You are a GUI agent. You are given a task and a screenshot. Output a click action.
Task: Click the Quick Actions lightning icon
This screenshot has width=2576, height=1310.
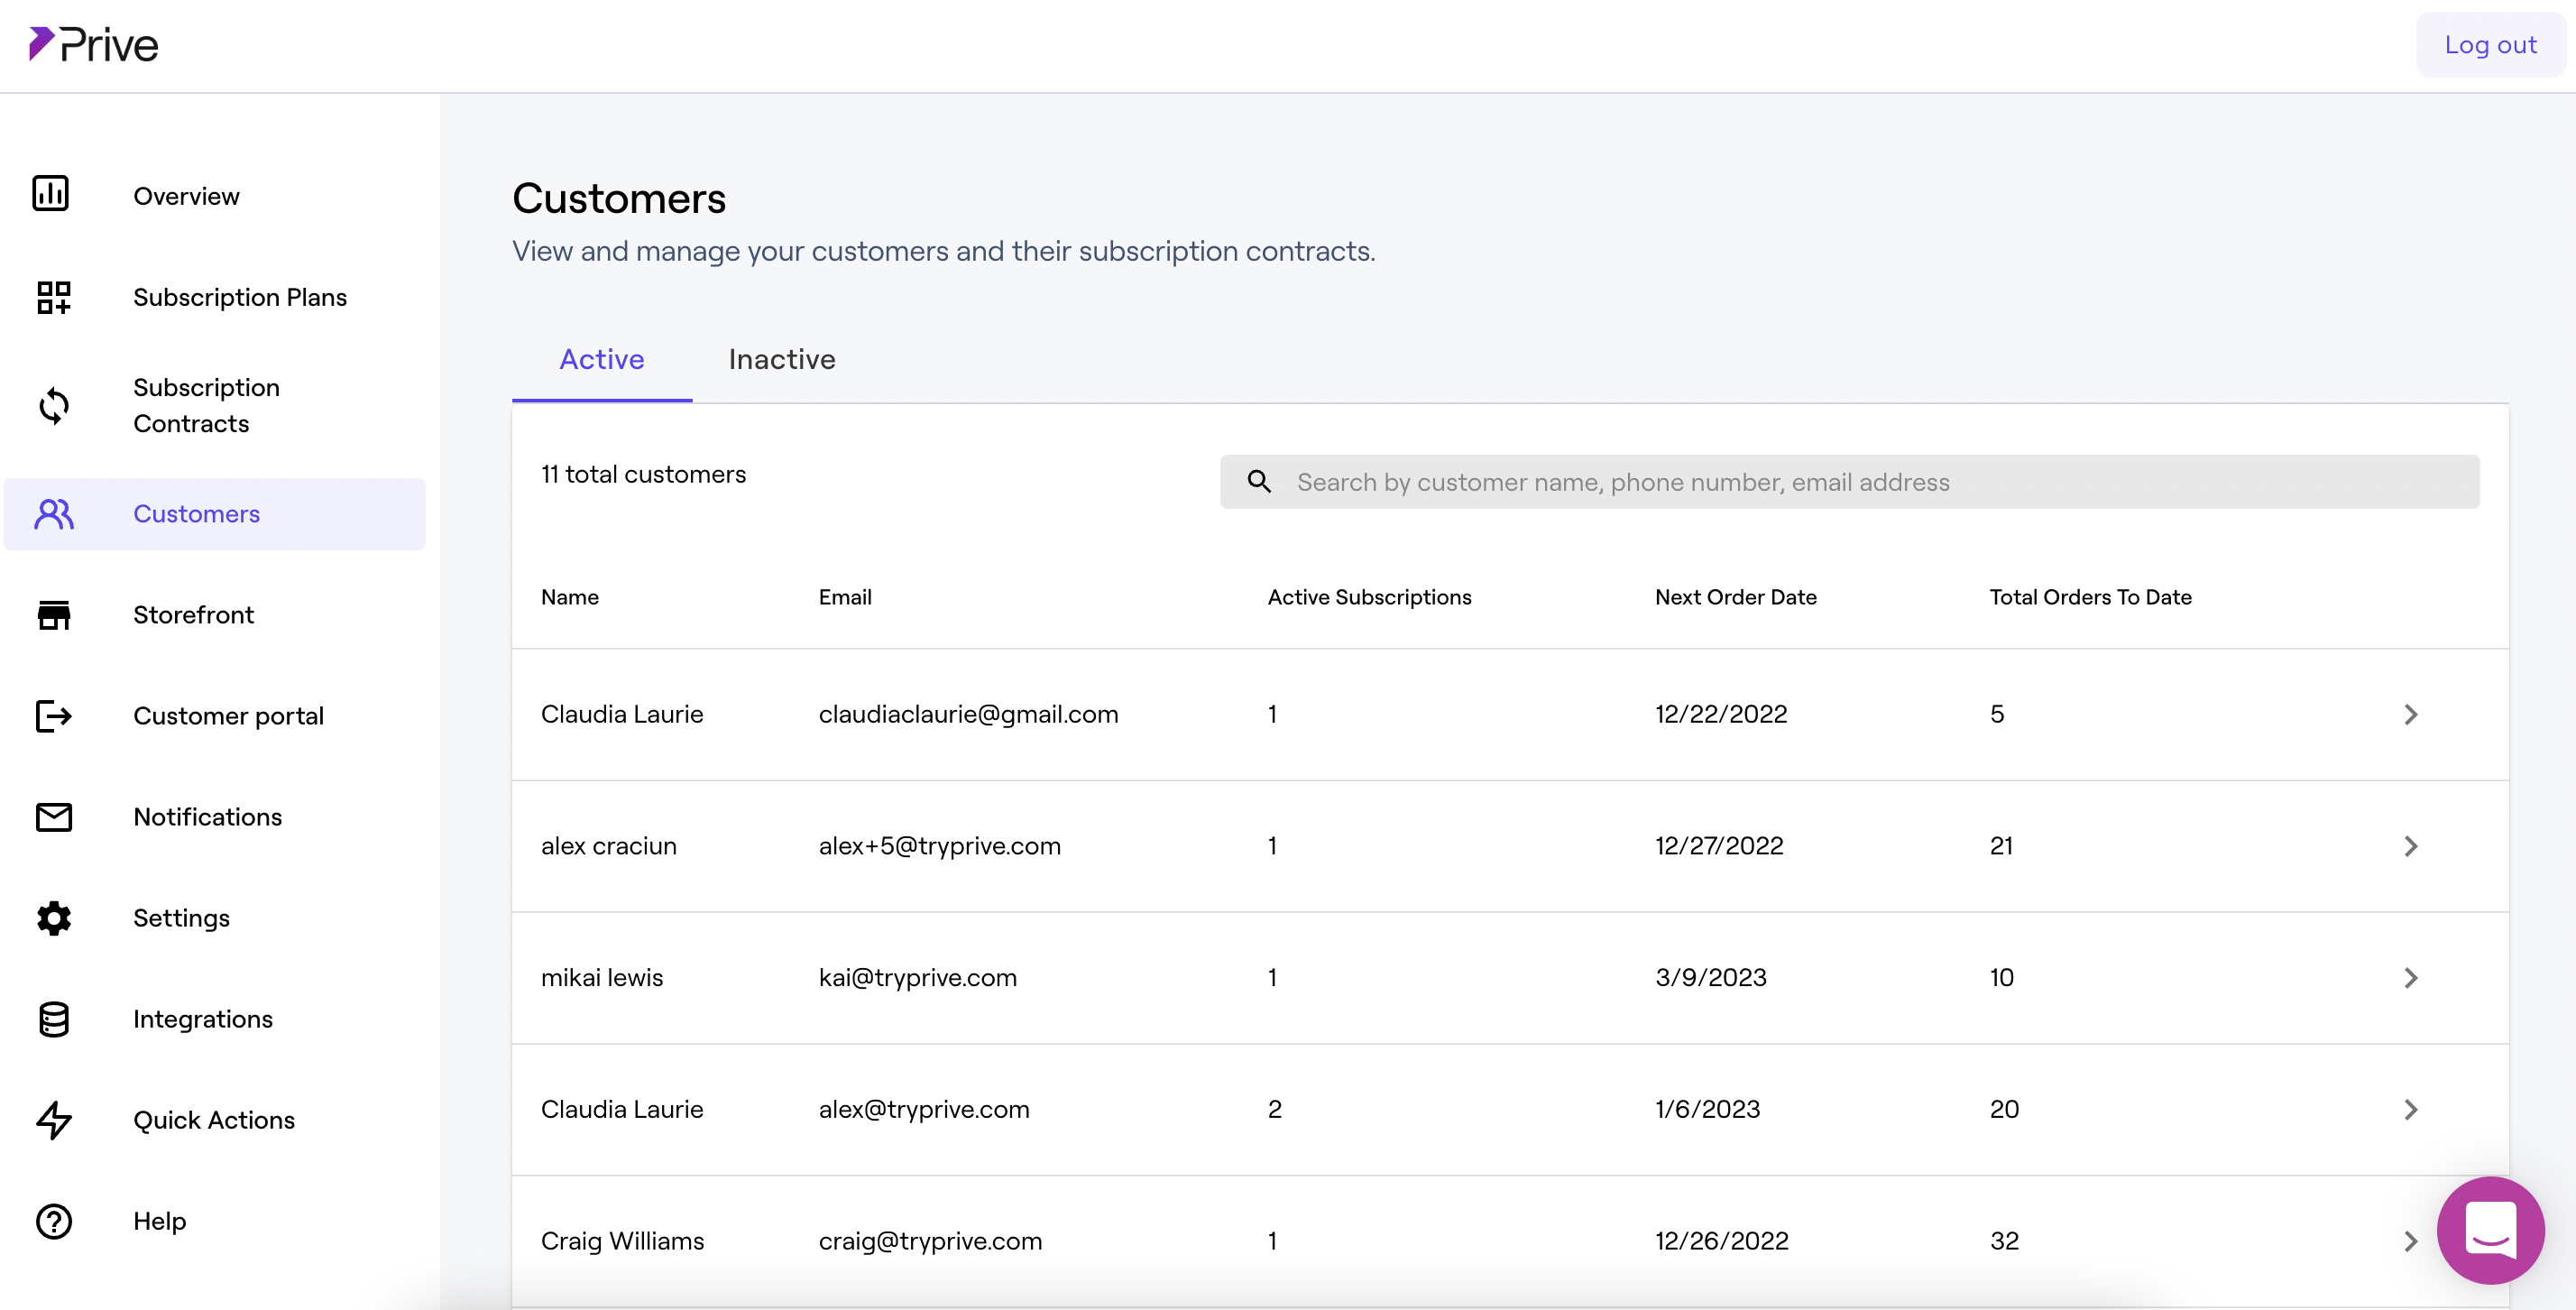pyautogui.click(x=54, y=1120)
